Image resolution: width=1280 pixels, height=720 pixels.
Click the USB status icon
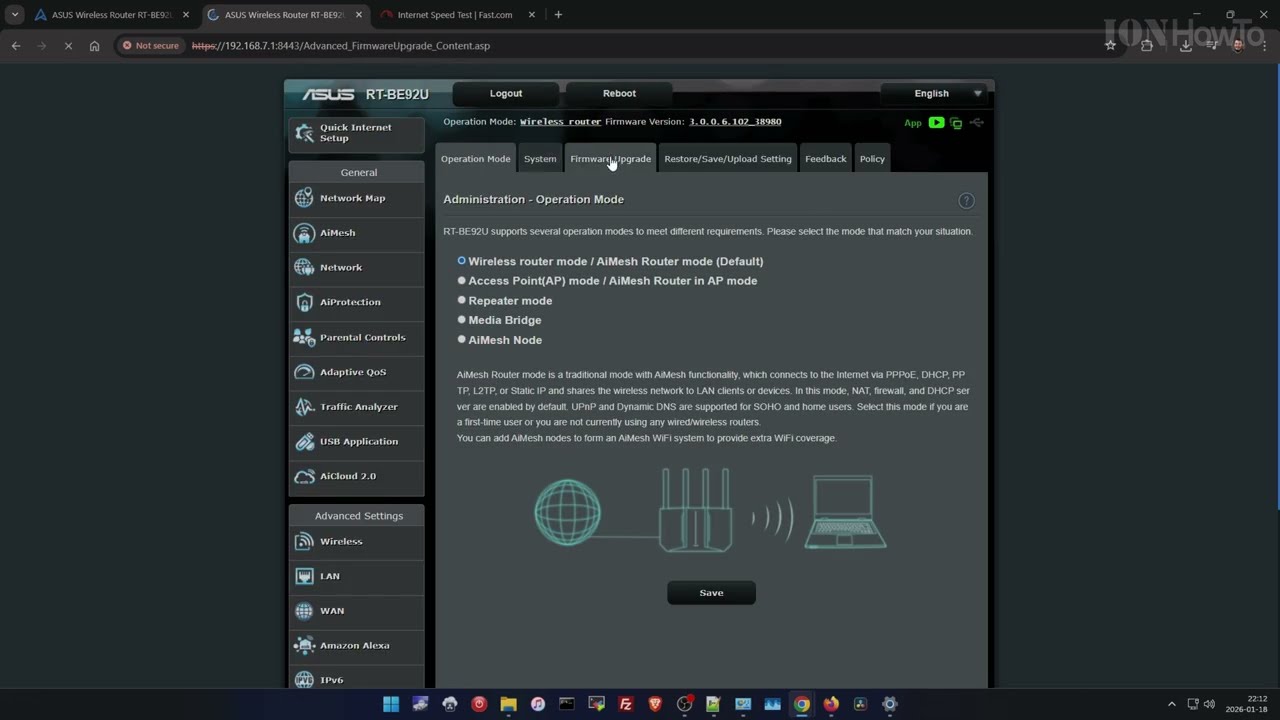point(977,123)
